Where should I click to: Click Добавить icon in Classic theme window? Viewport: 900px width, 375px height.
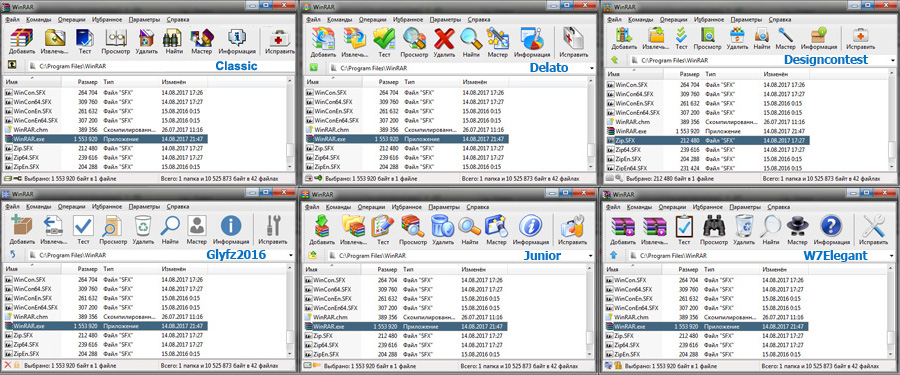pyautogui.click(x=21, y=38)
